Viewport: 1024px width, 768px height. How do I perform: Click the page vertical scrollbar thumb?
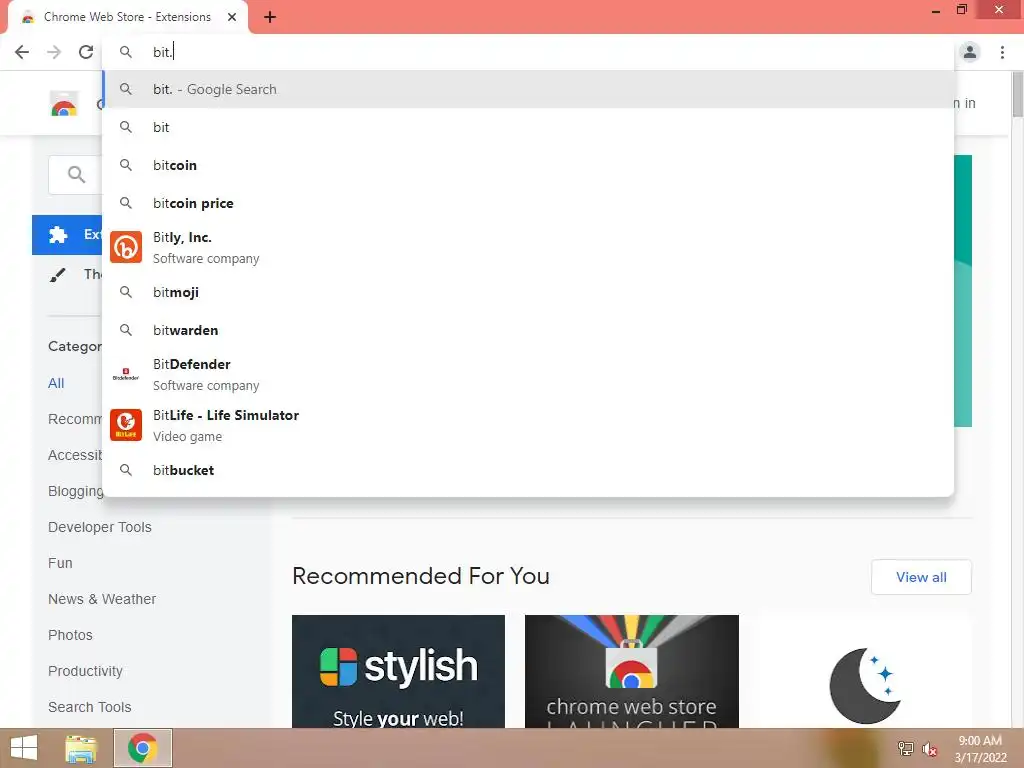point(1017,95)
